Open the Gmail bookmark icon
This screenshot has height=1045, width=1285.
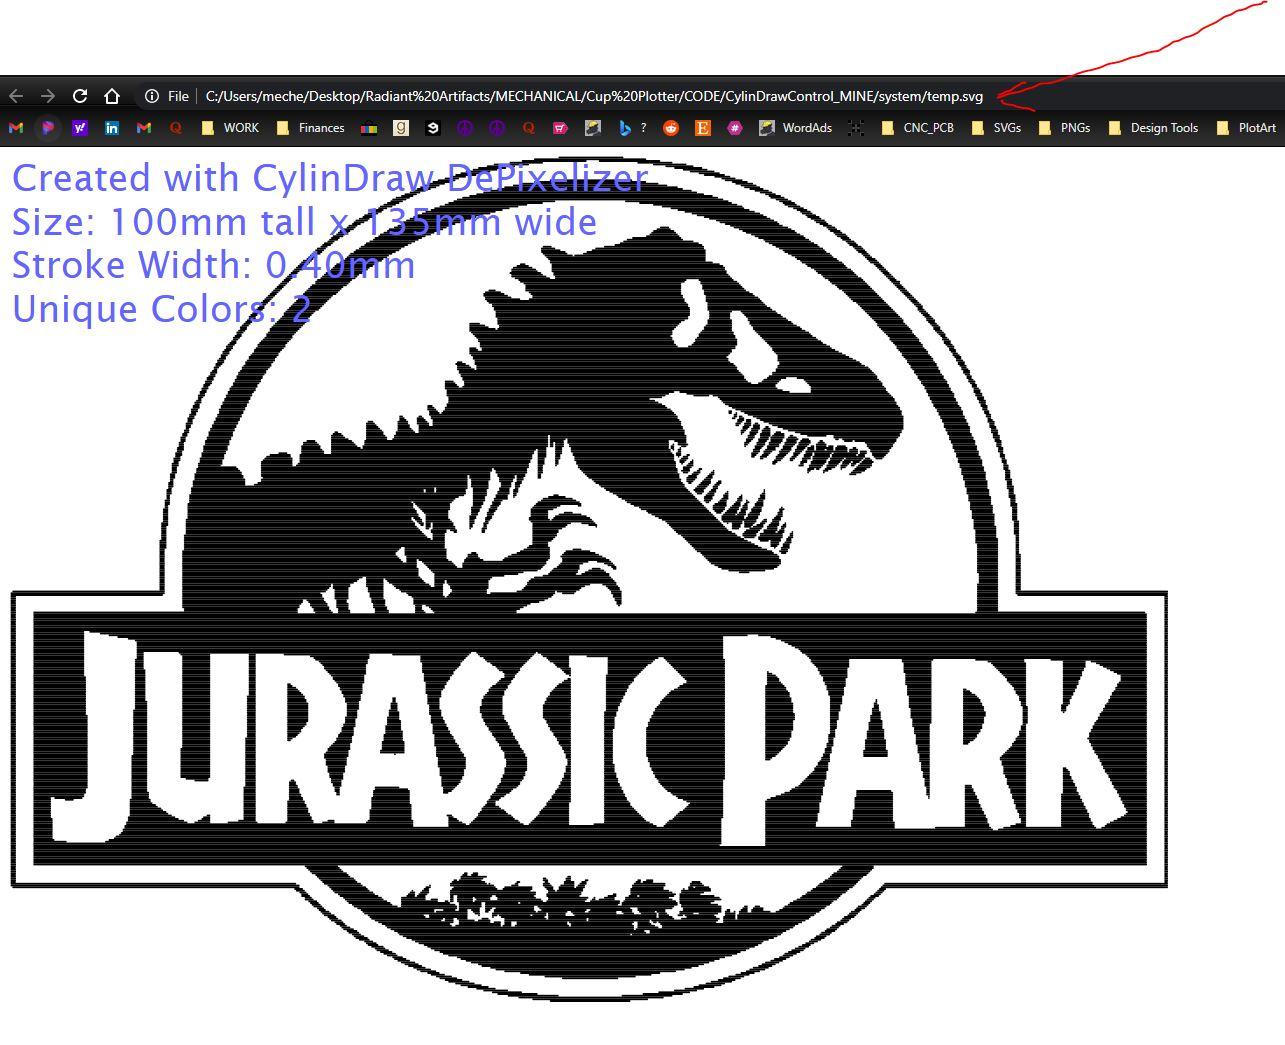[15, 127]
